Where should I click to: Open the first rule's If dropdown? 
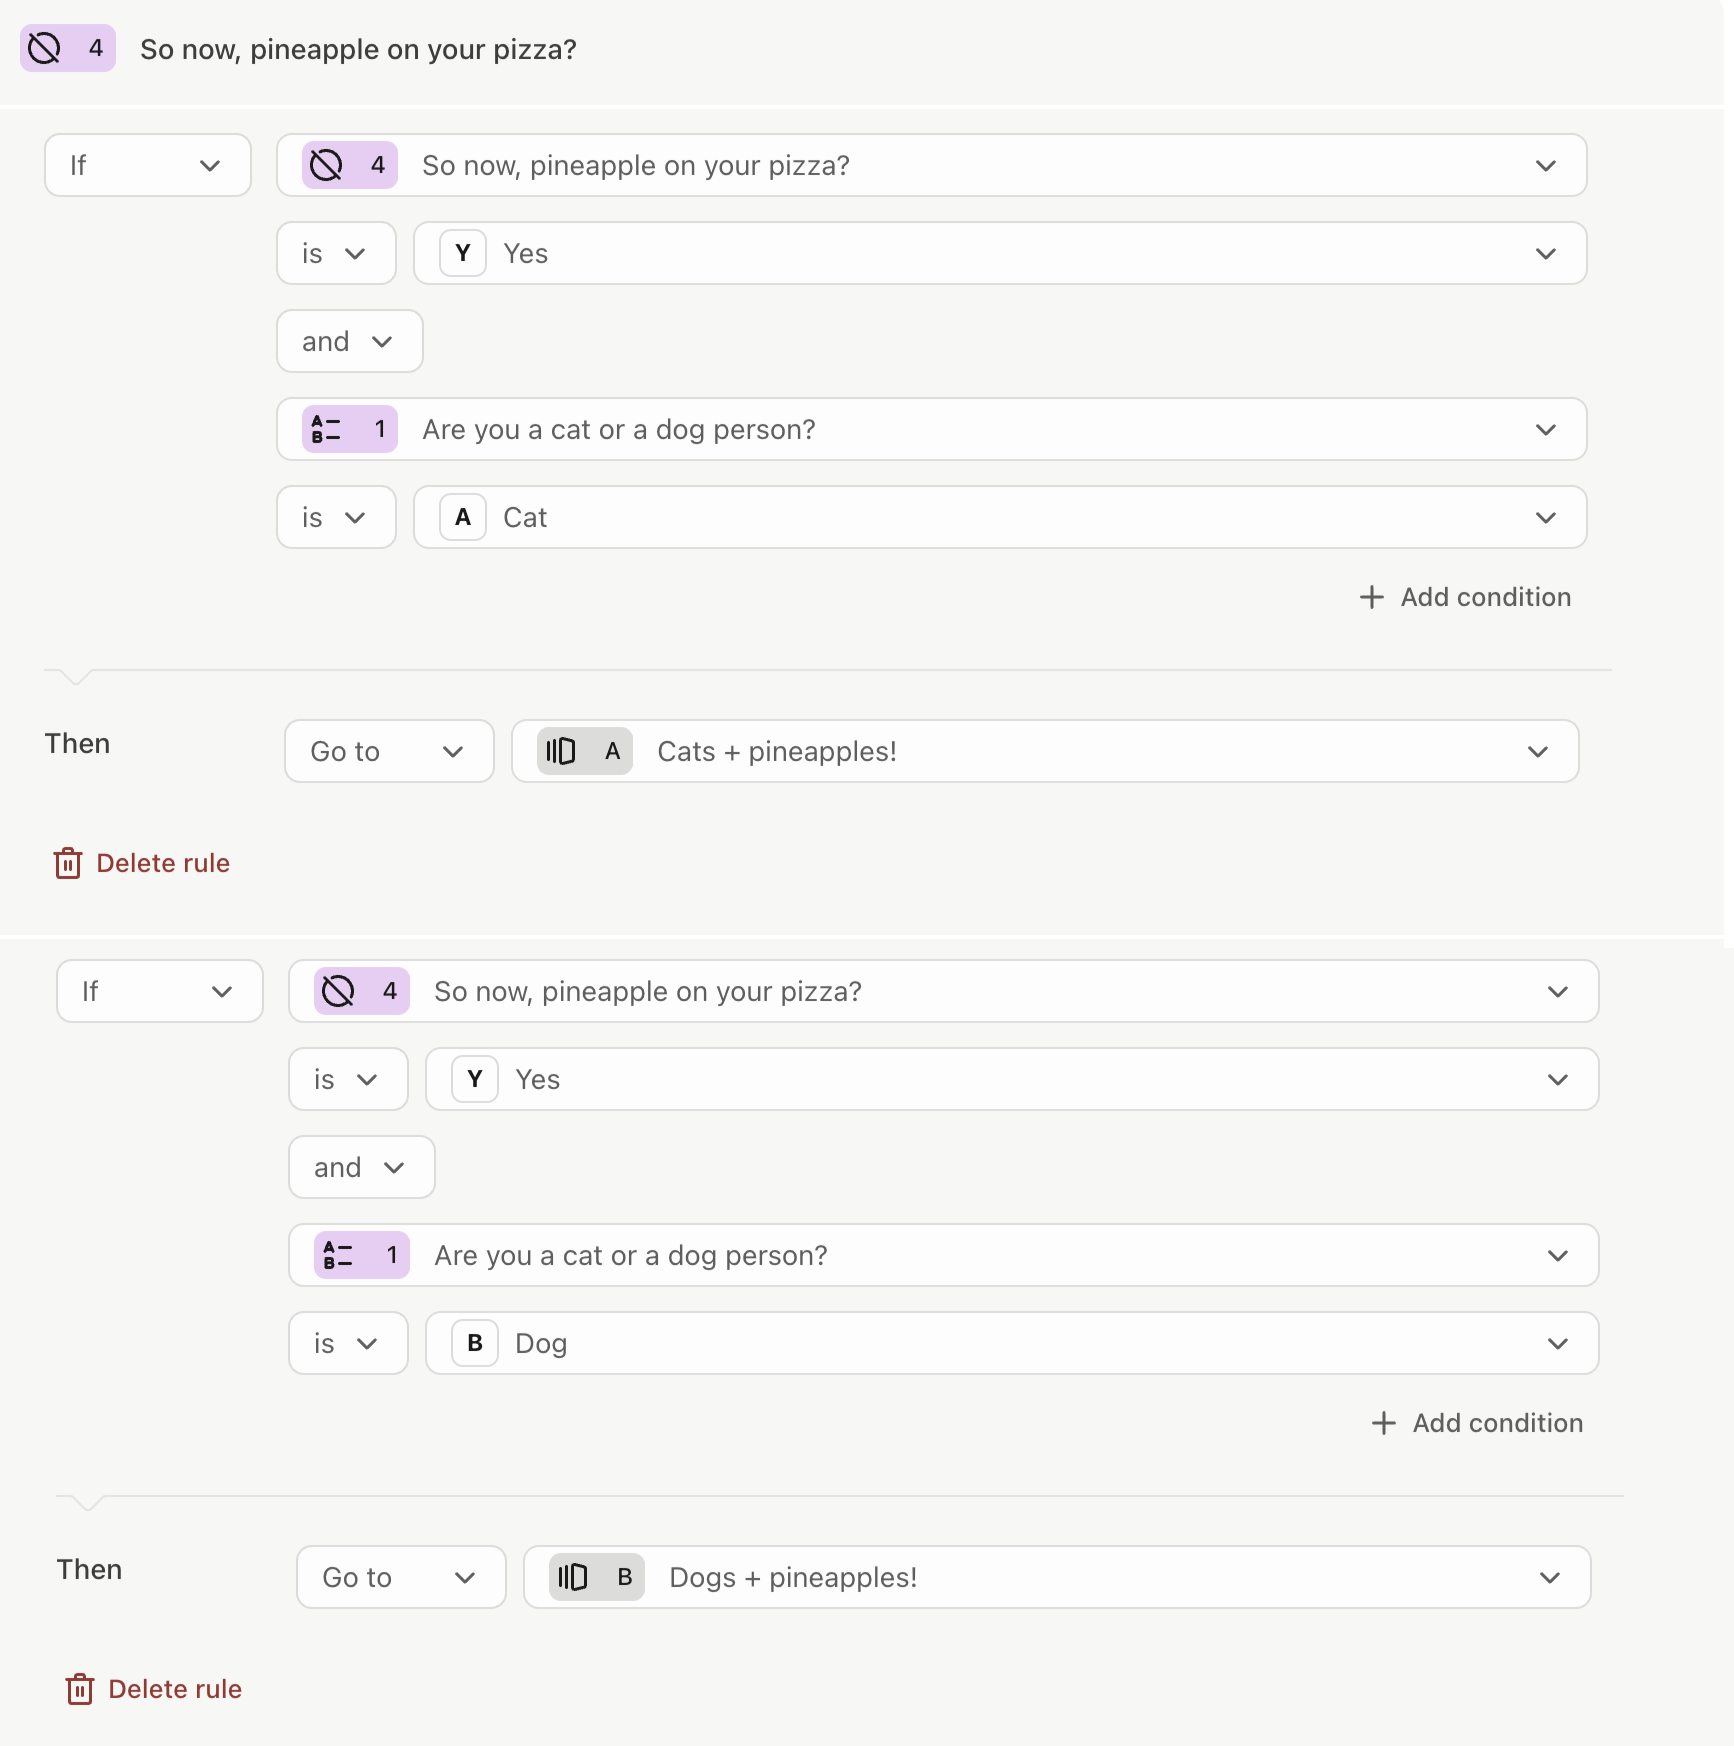click(x=148, y=165)
